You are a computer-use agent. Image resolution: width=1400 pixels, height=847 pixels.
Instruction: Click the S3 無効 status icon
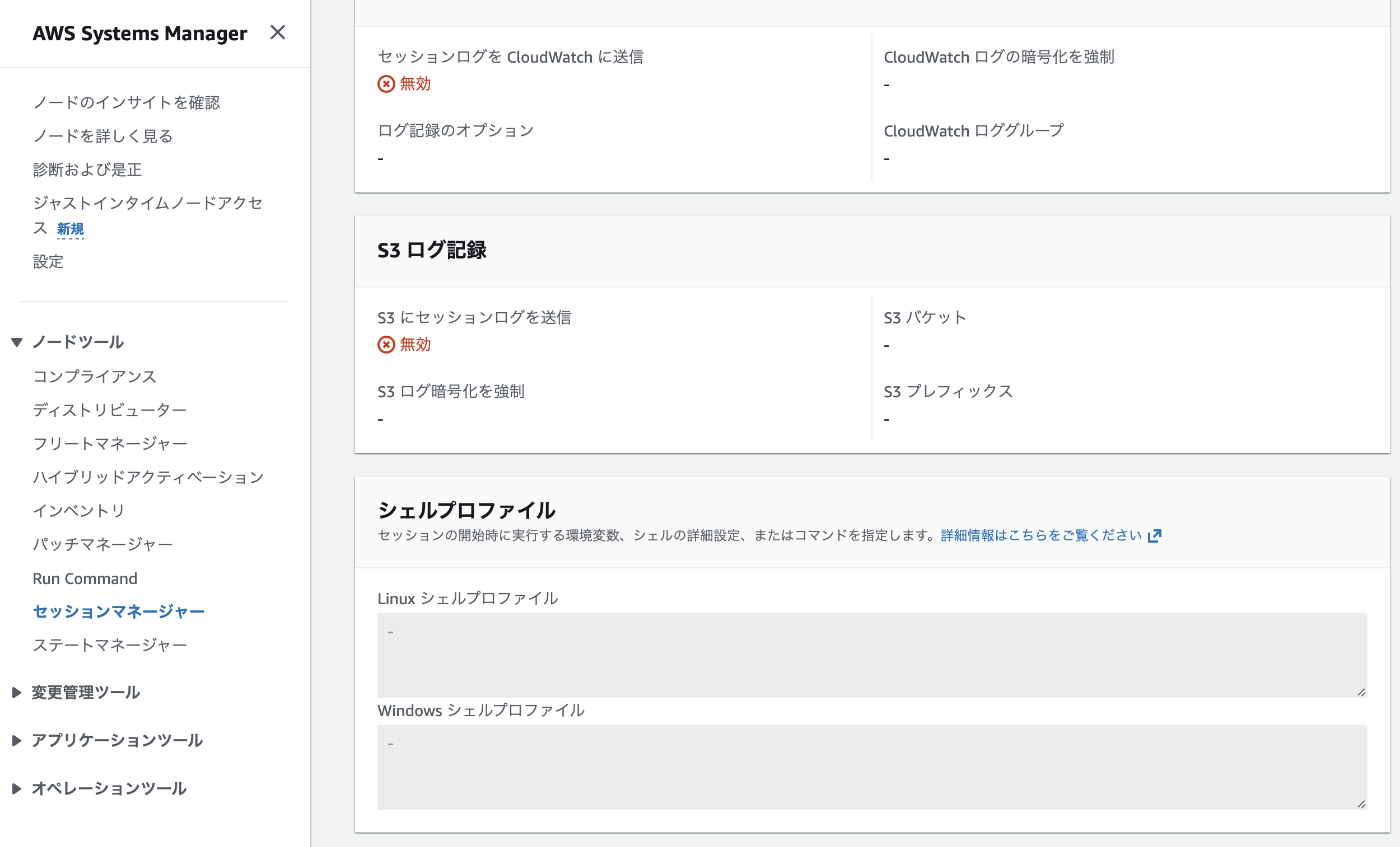[386, 345]
